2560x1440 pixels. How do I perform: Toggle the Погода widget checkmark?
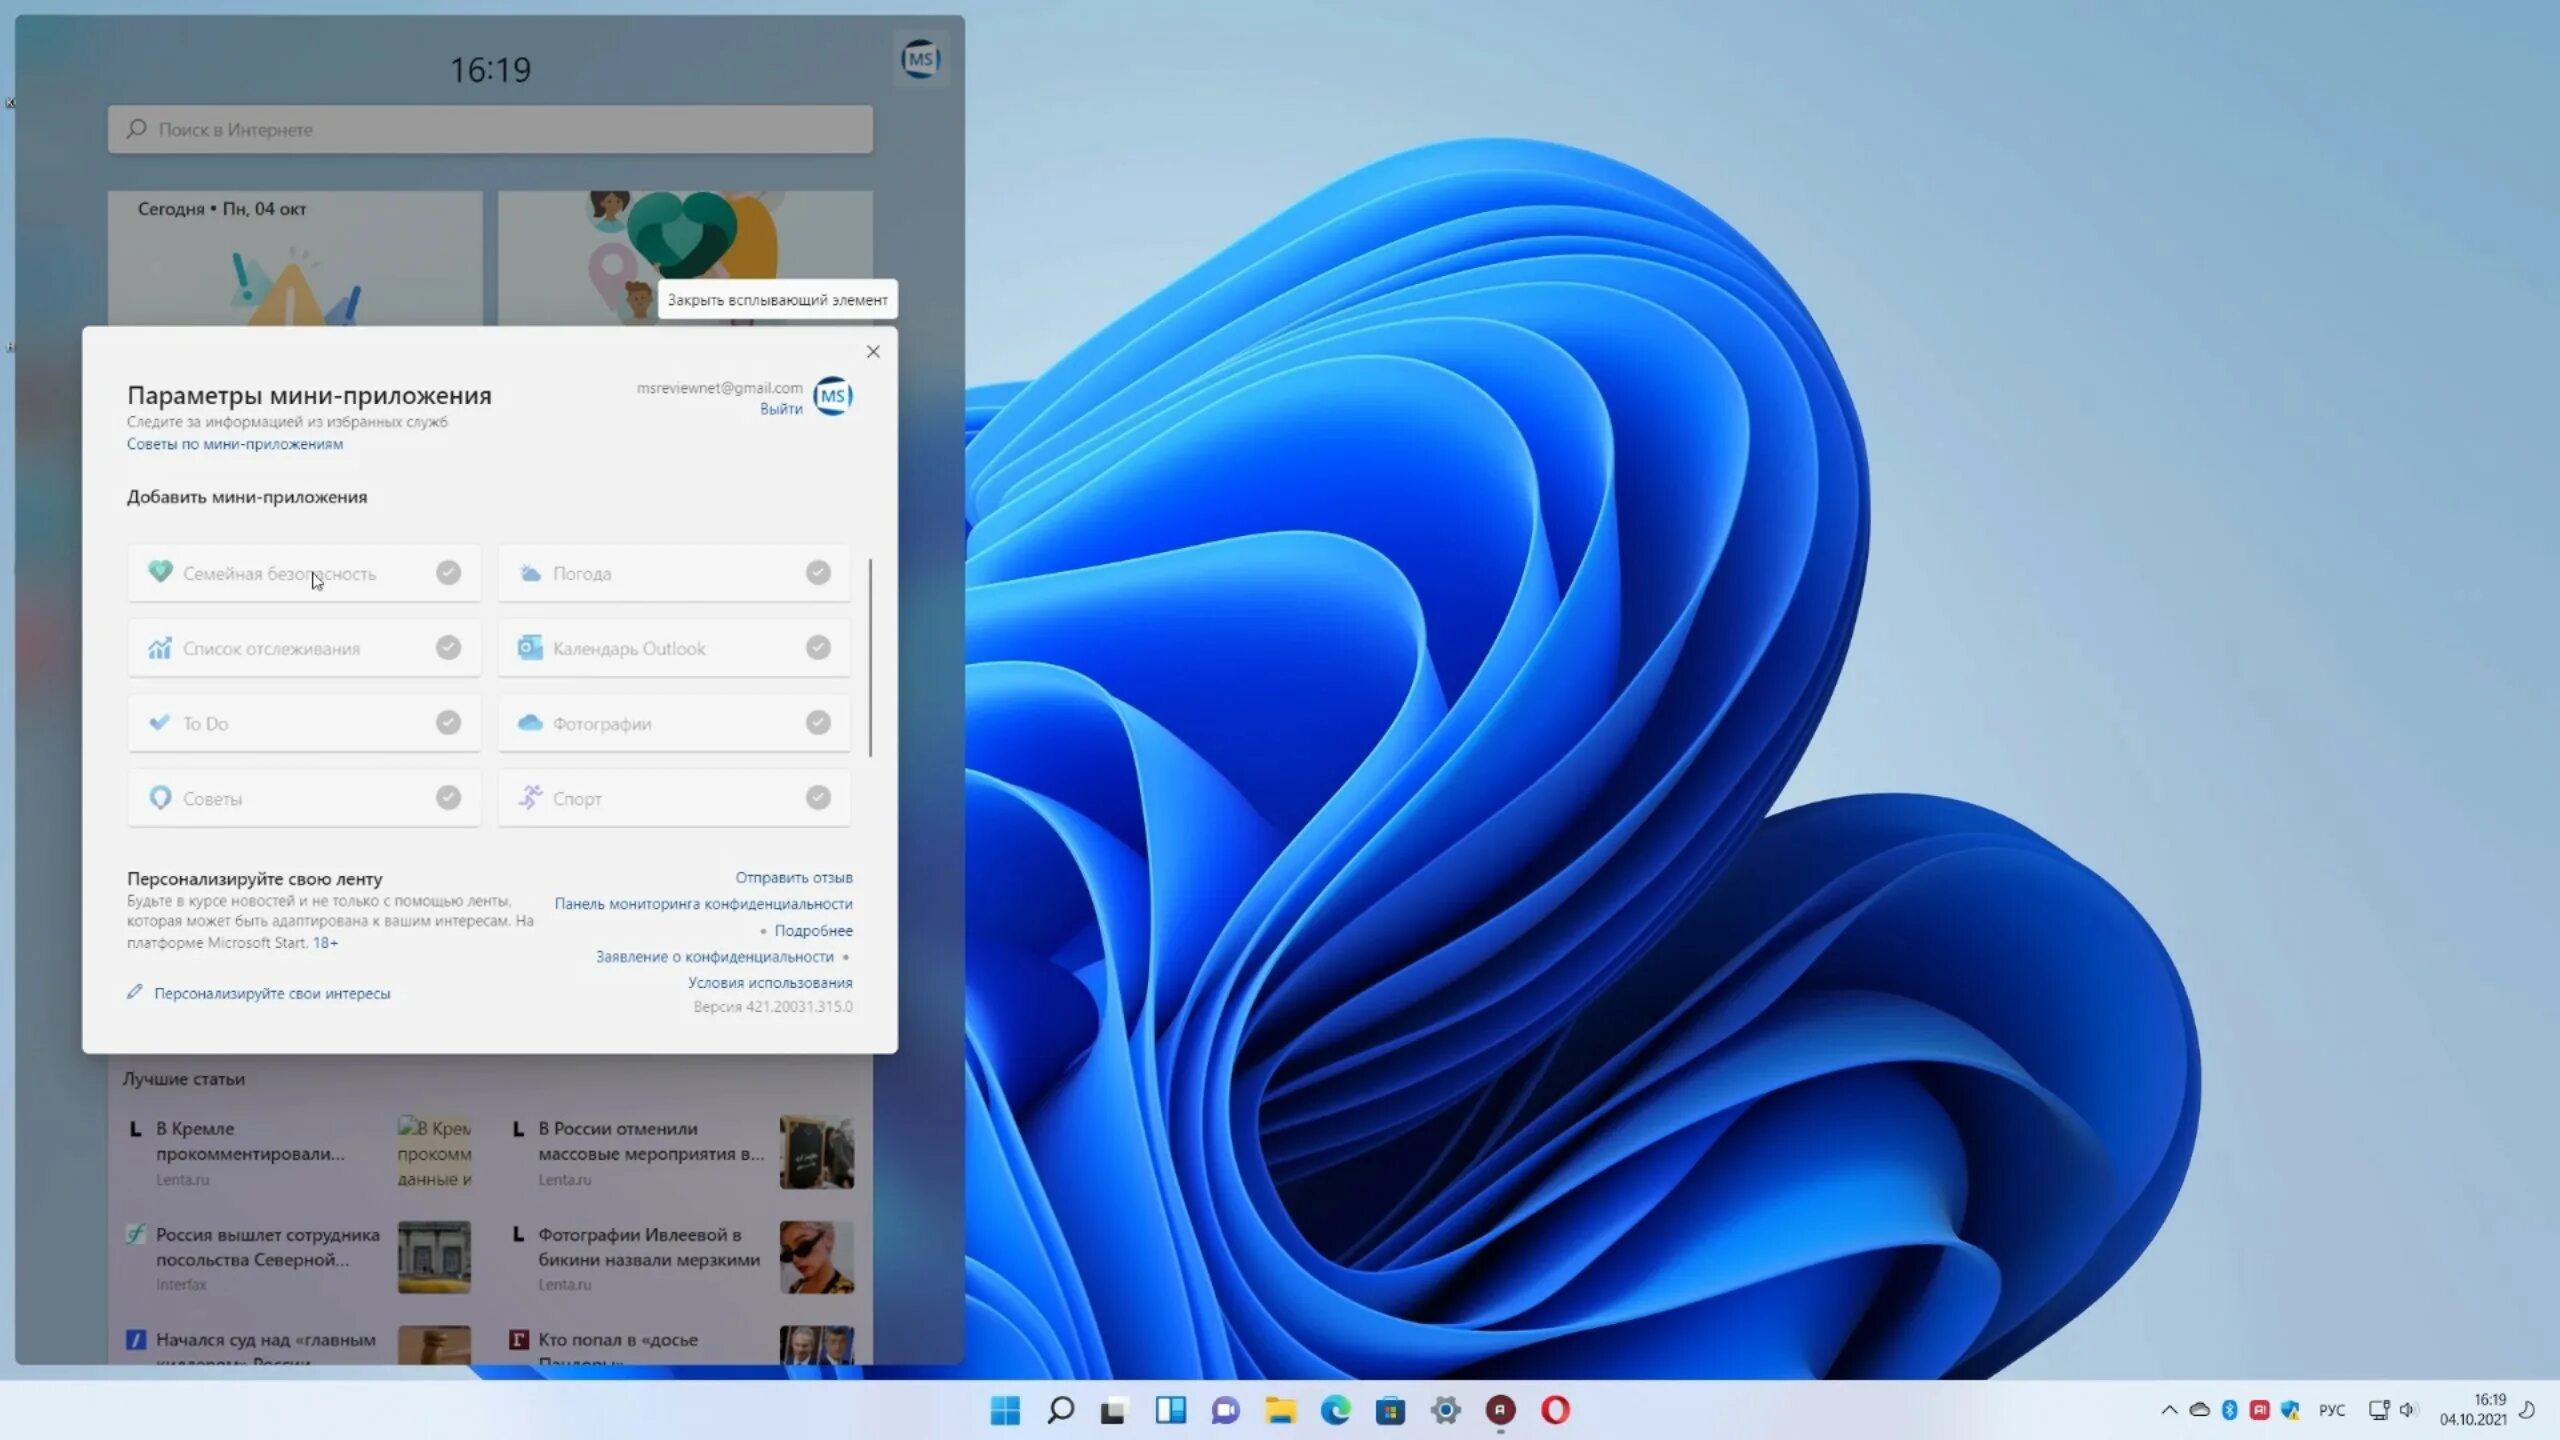tap(818, 572)
